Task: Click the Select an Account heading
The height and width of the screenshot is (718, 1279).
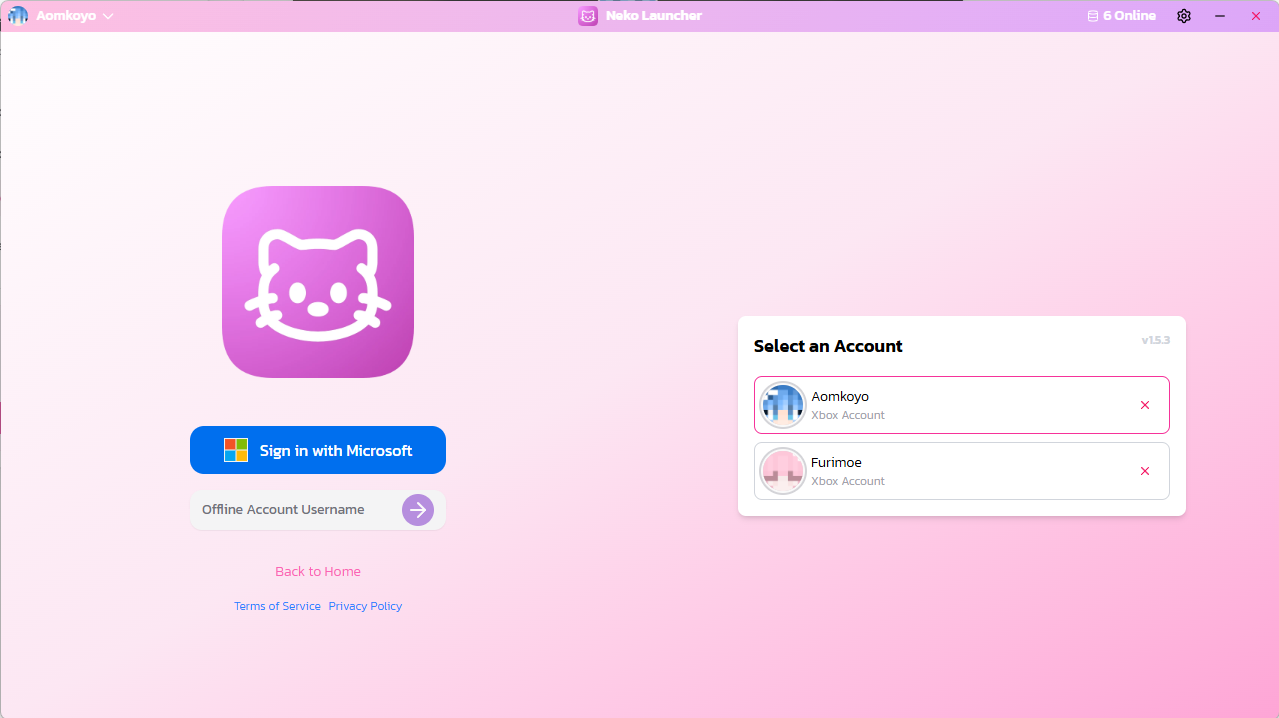Action: click(828, 346)
